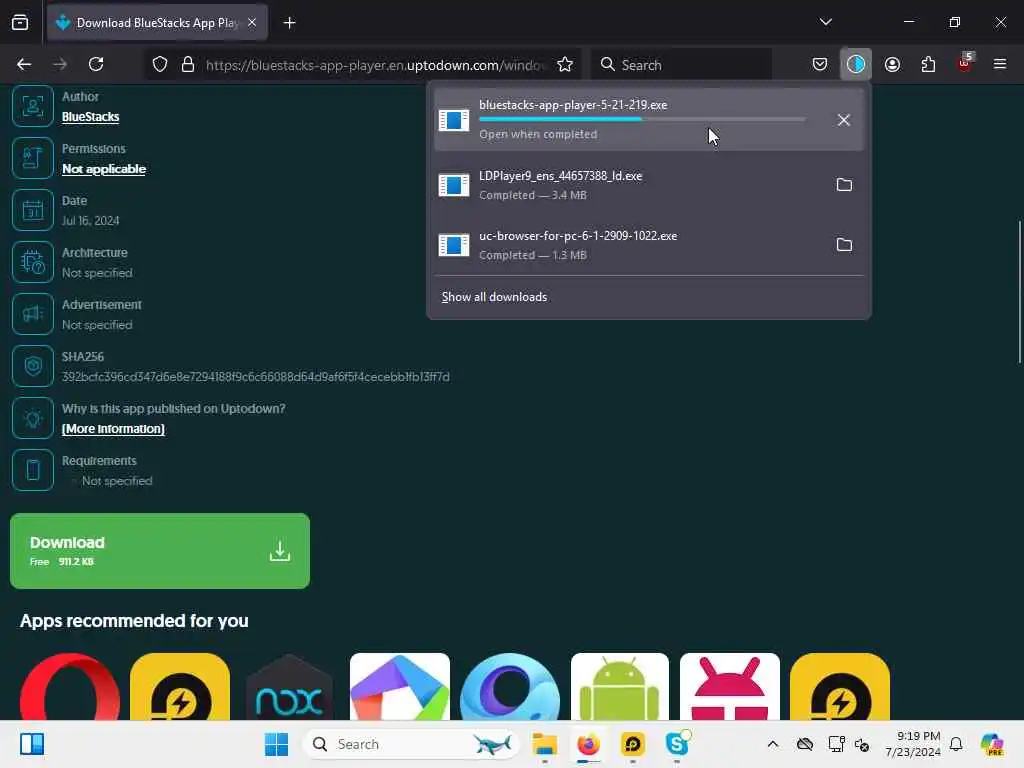Click the Architecture chip icon
The width and height of the screenshot is (1024, 768).
33,262
